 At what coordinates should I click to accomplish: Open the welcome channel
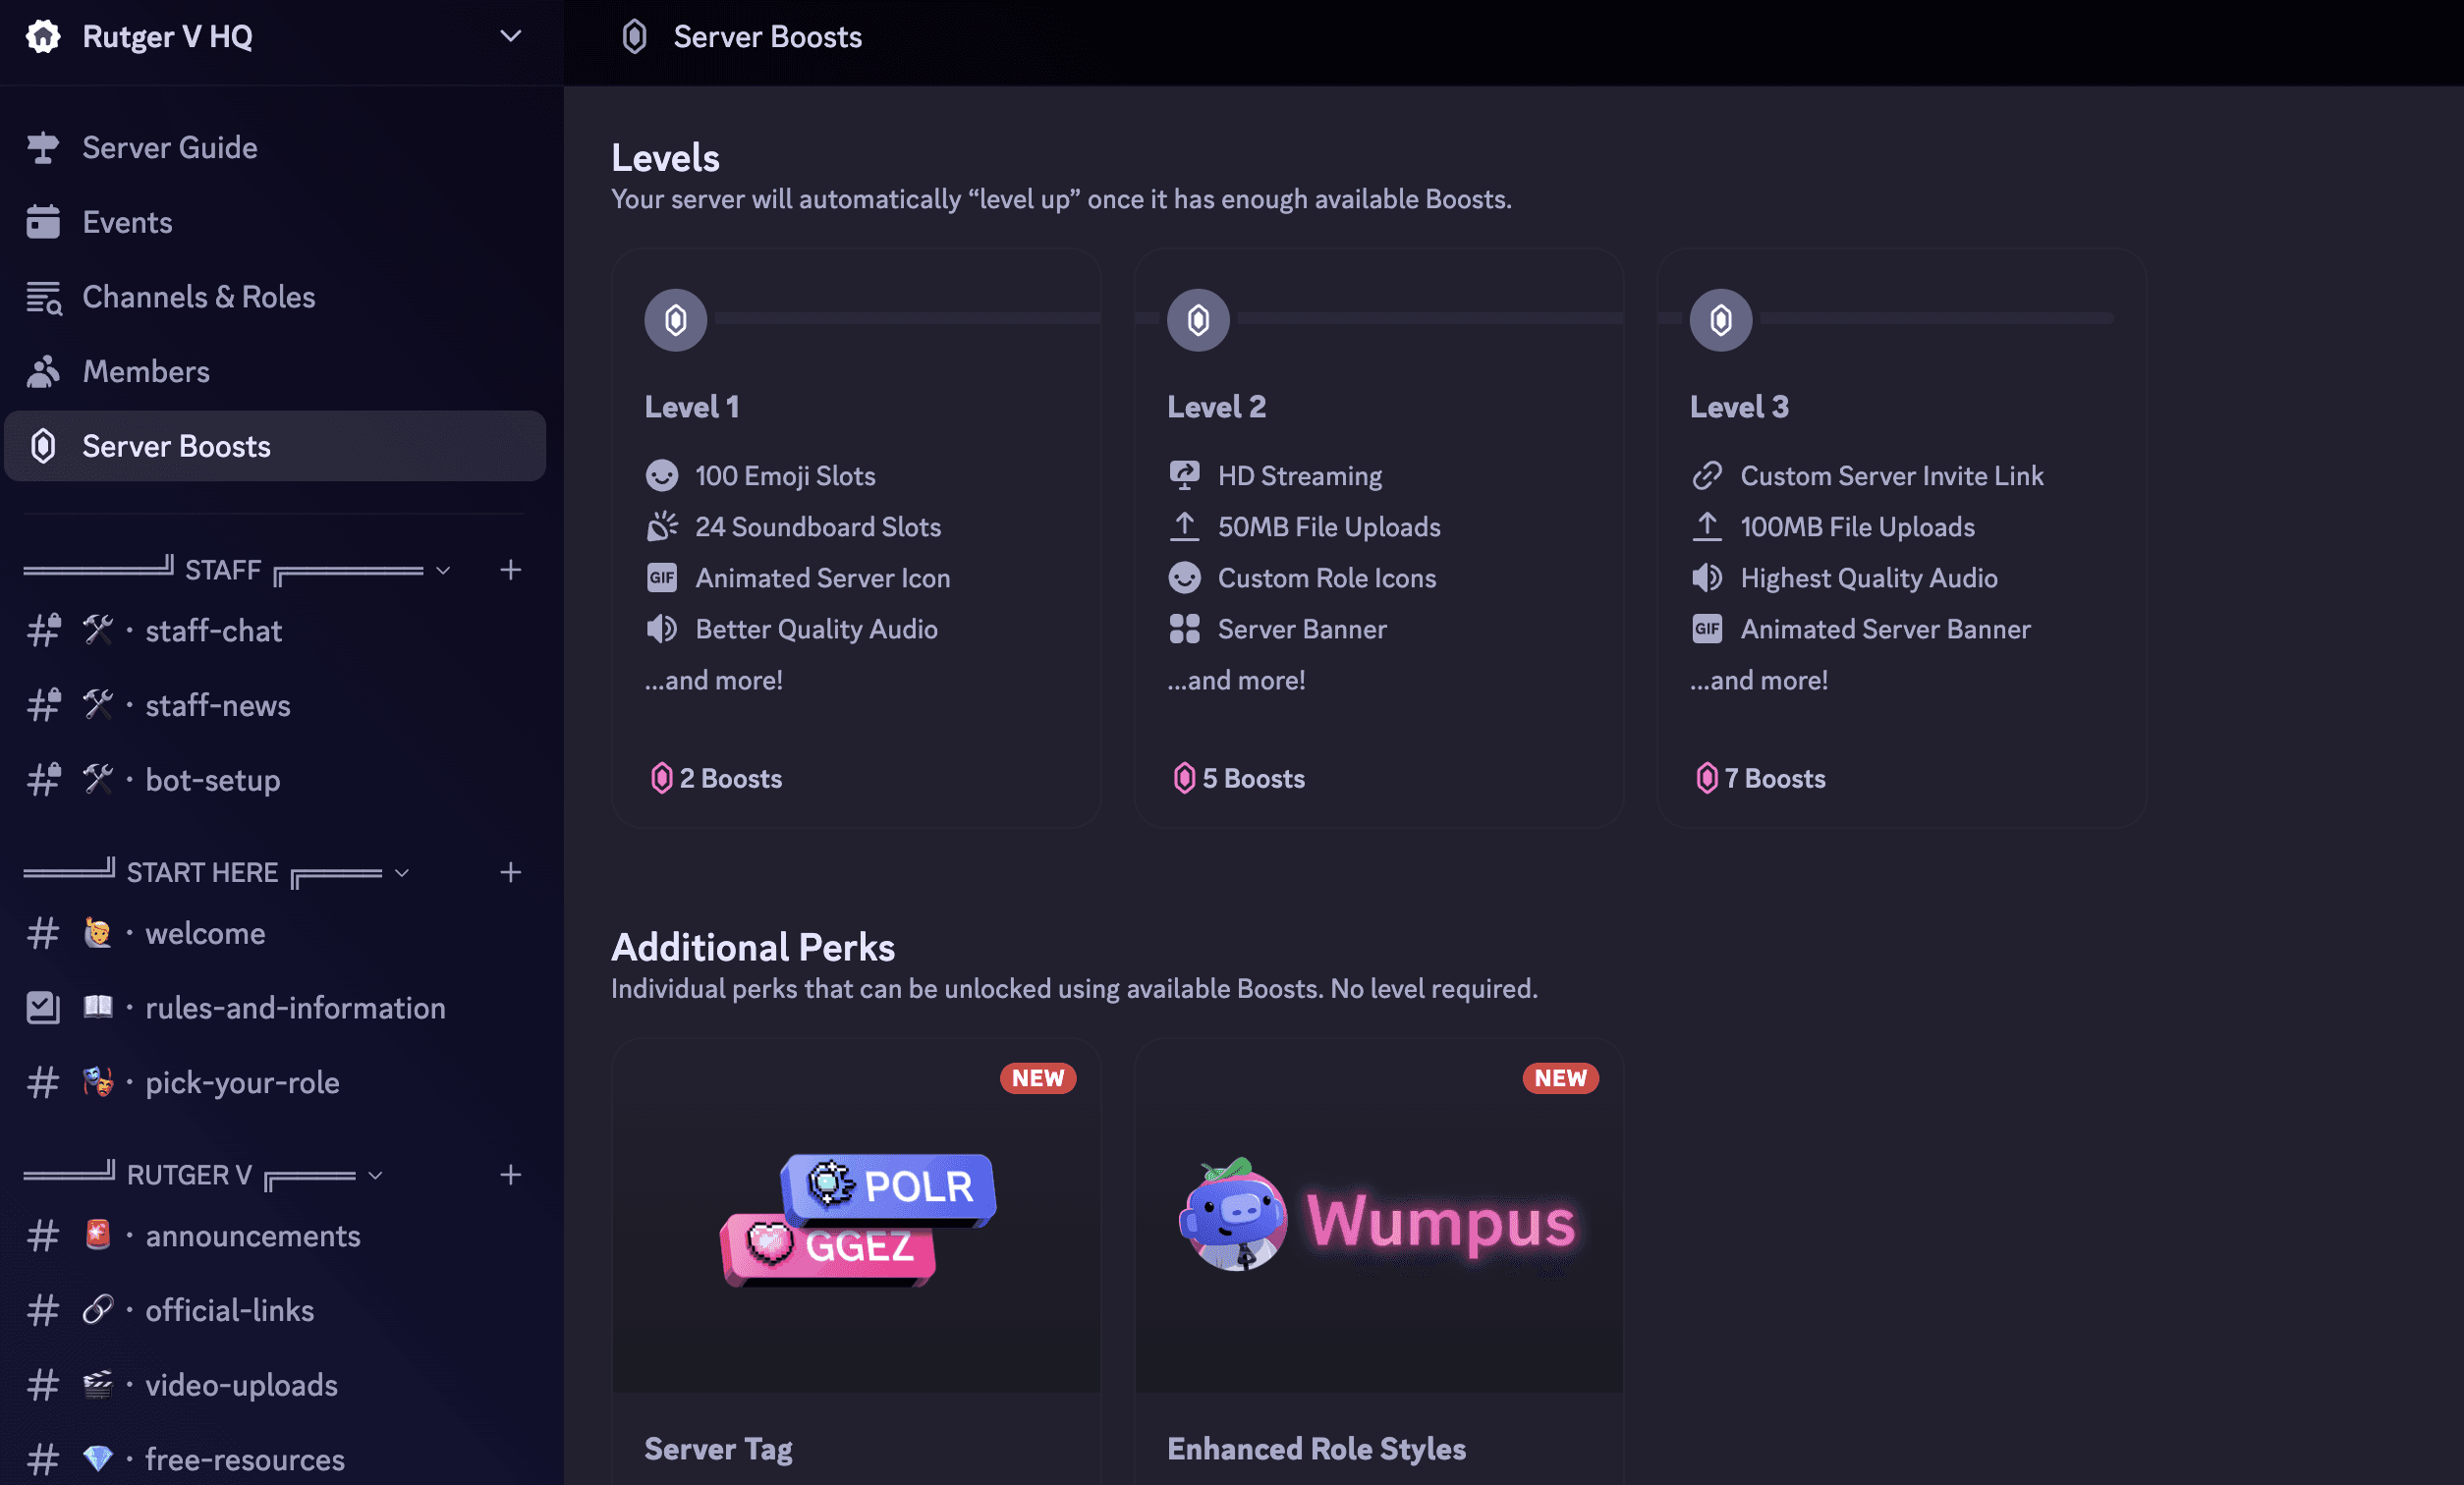pyautogui.click(x=275, y=933)
